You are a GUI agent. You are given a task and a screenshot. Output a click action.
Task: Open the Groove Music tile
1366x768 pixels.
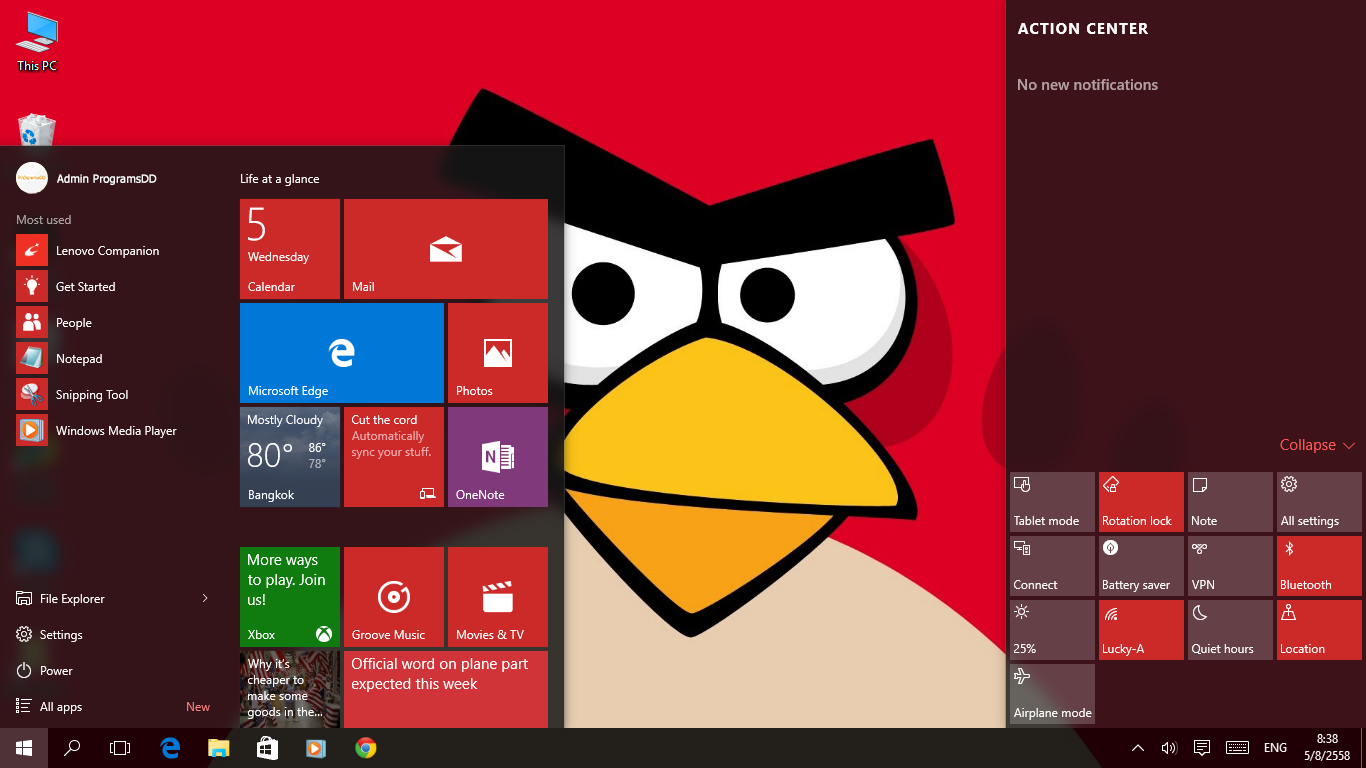click(x=393, y=597)
